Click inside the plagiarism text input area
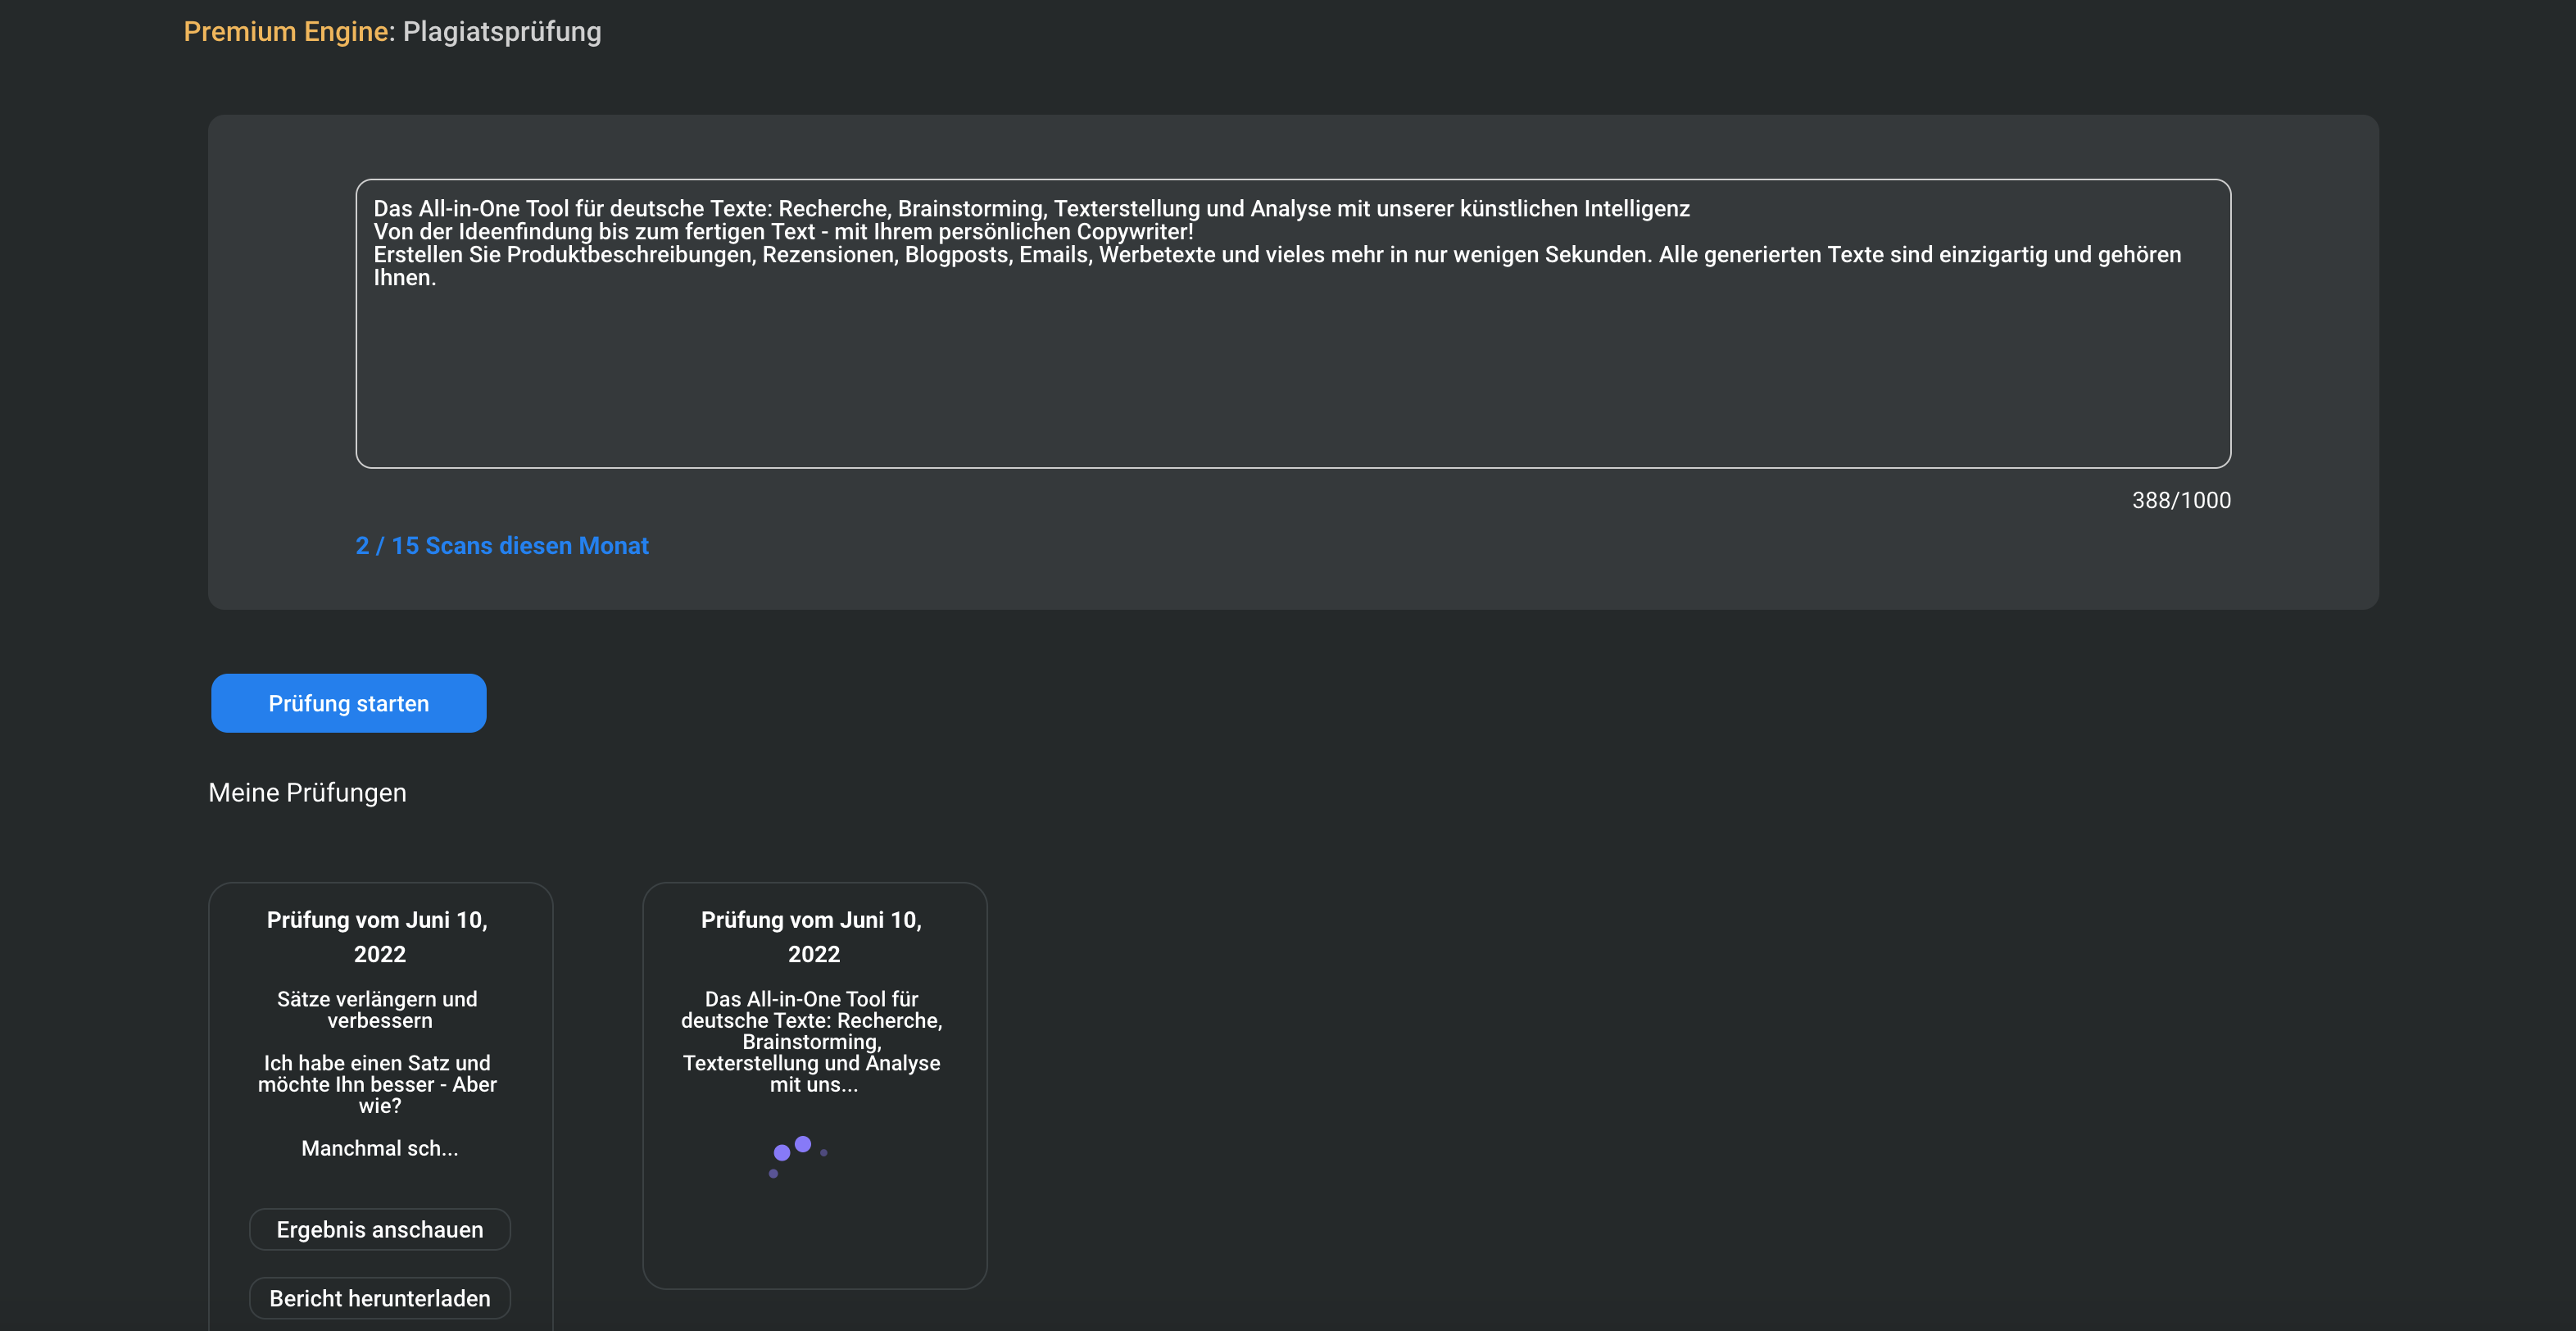The width and height of the screenshot is (2576, 1331). [1292, 323]
